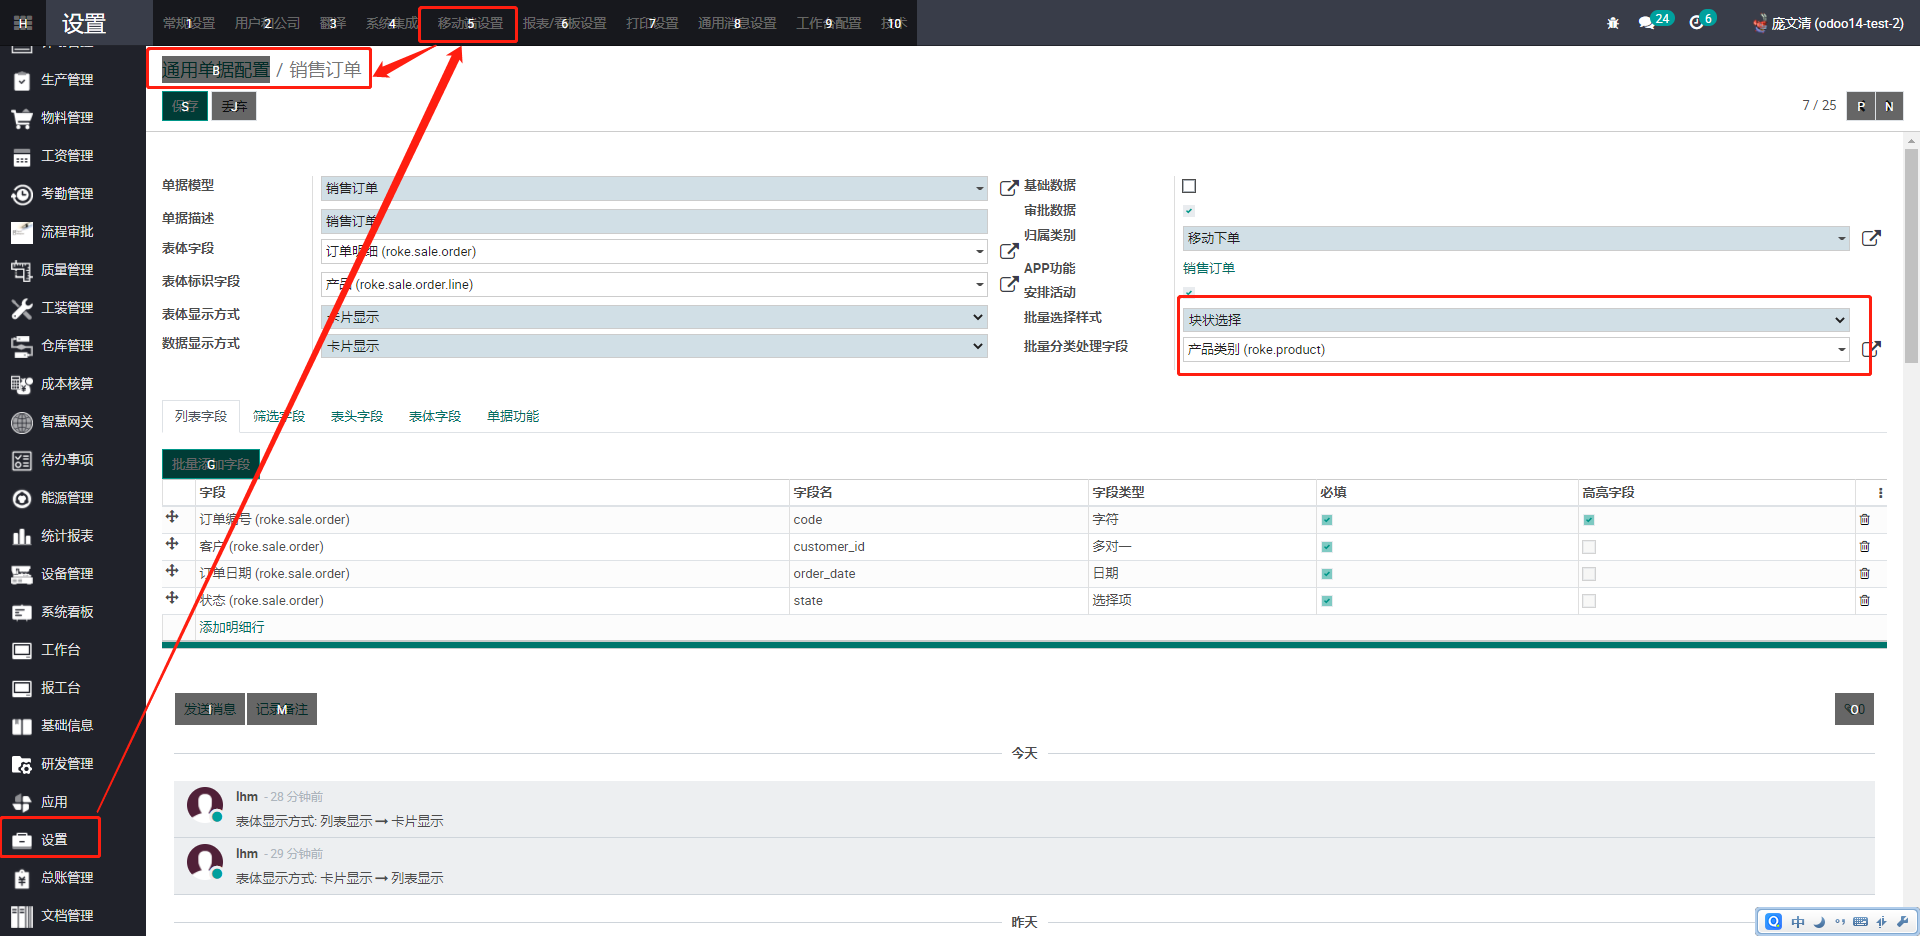Expand the 表体显示方式 dropdown
The width and height of the screenshot is (1920, 936).
pos(654,317)
